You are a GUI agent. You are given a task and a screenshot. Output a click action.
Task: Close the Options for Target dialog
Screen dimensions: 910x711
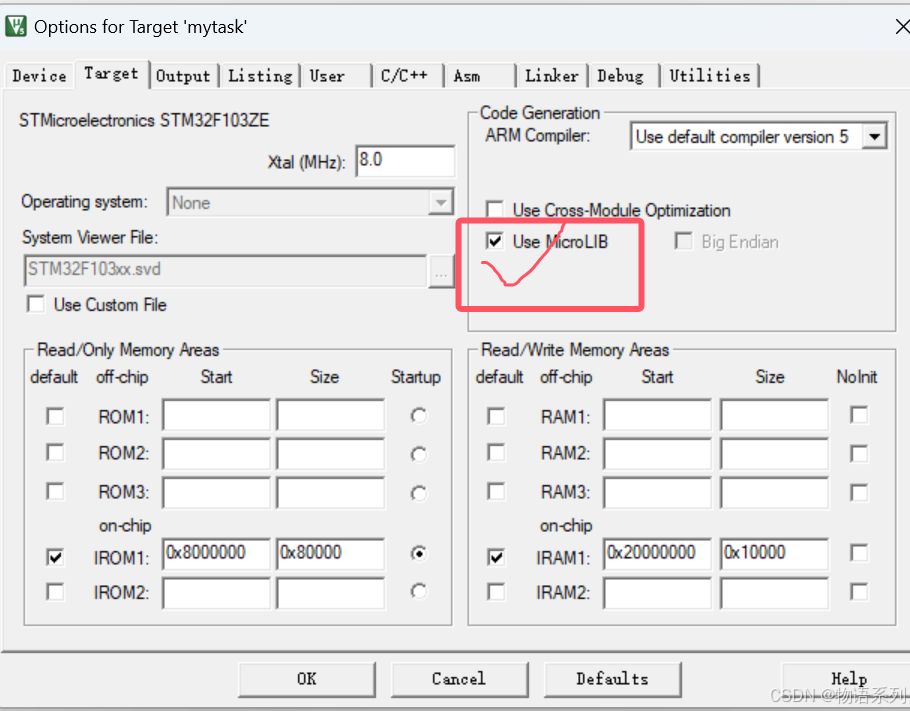point(902,27)
